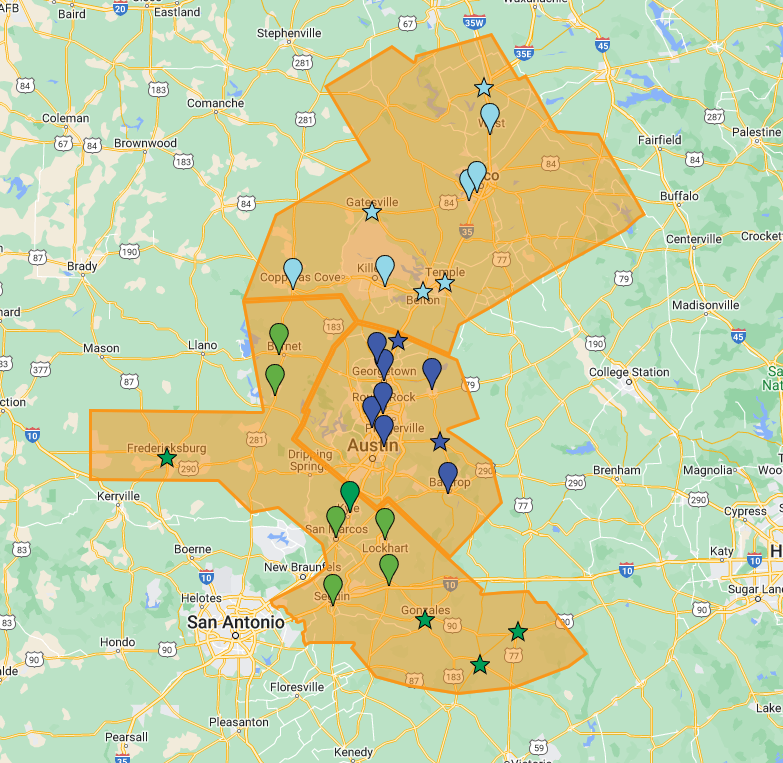
Task: Select the Madisonville label
Action: 706,305
